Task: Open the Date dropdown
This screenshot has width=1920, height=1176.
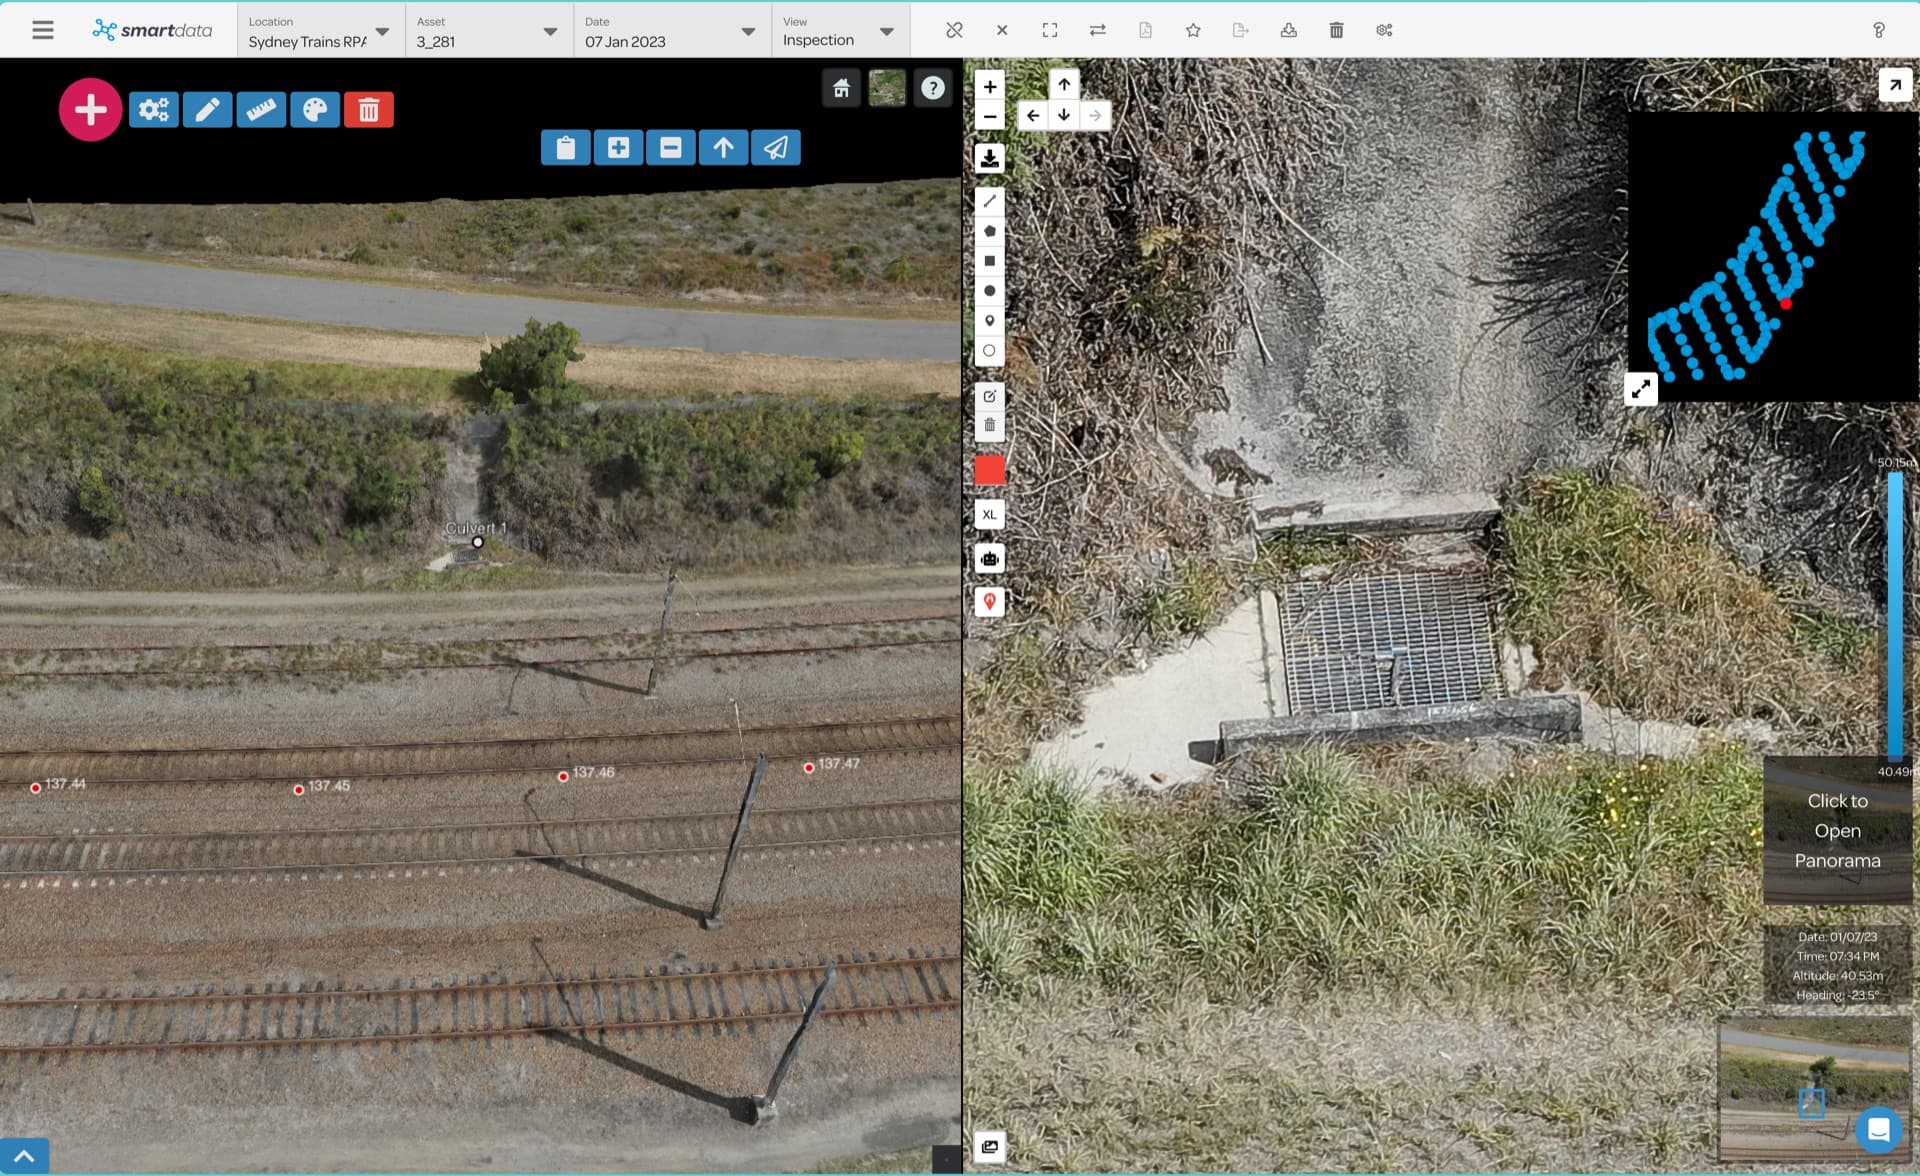Action: click(x=672, y=31)
